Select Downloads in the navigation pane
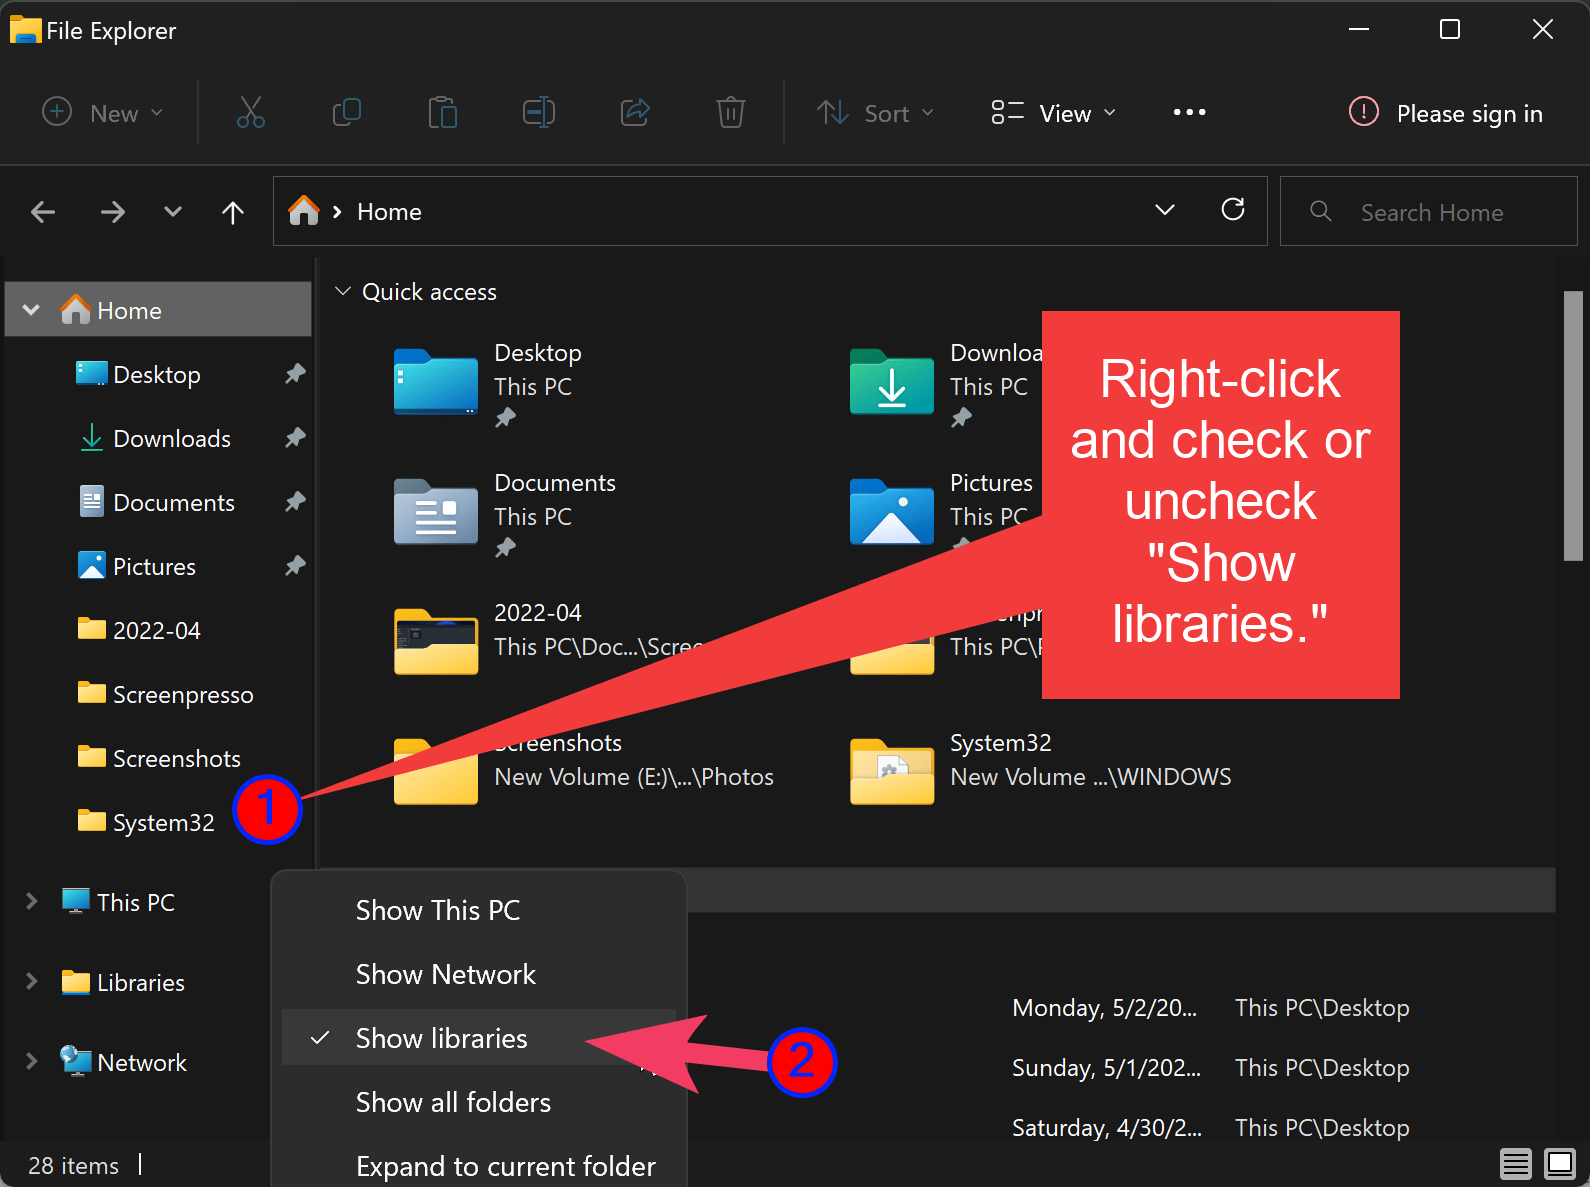1590x1187 pixels. (158, 438)
